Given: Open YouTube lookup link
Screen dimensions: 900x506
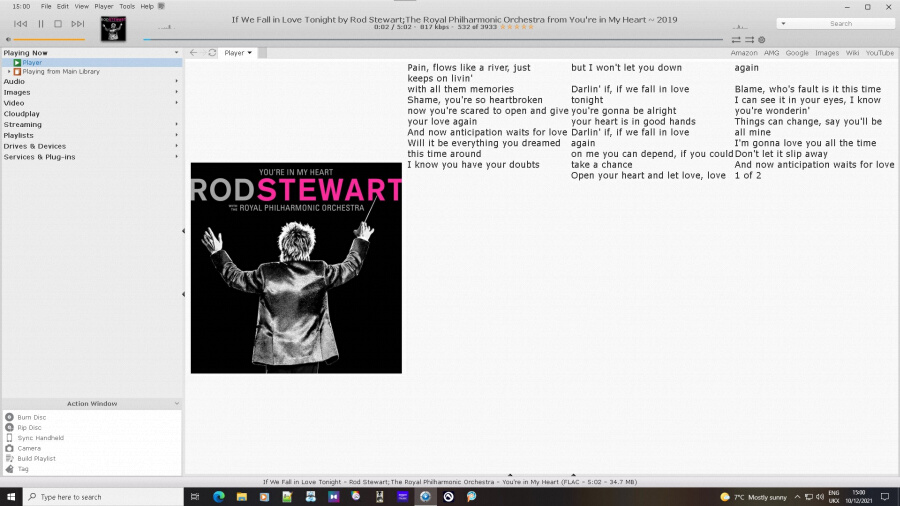Looking at the screenshot, I should [x=880, y=53].
